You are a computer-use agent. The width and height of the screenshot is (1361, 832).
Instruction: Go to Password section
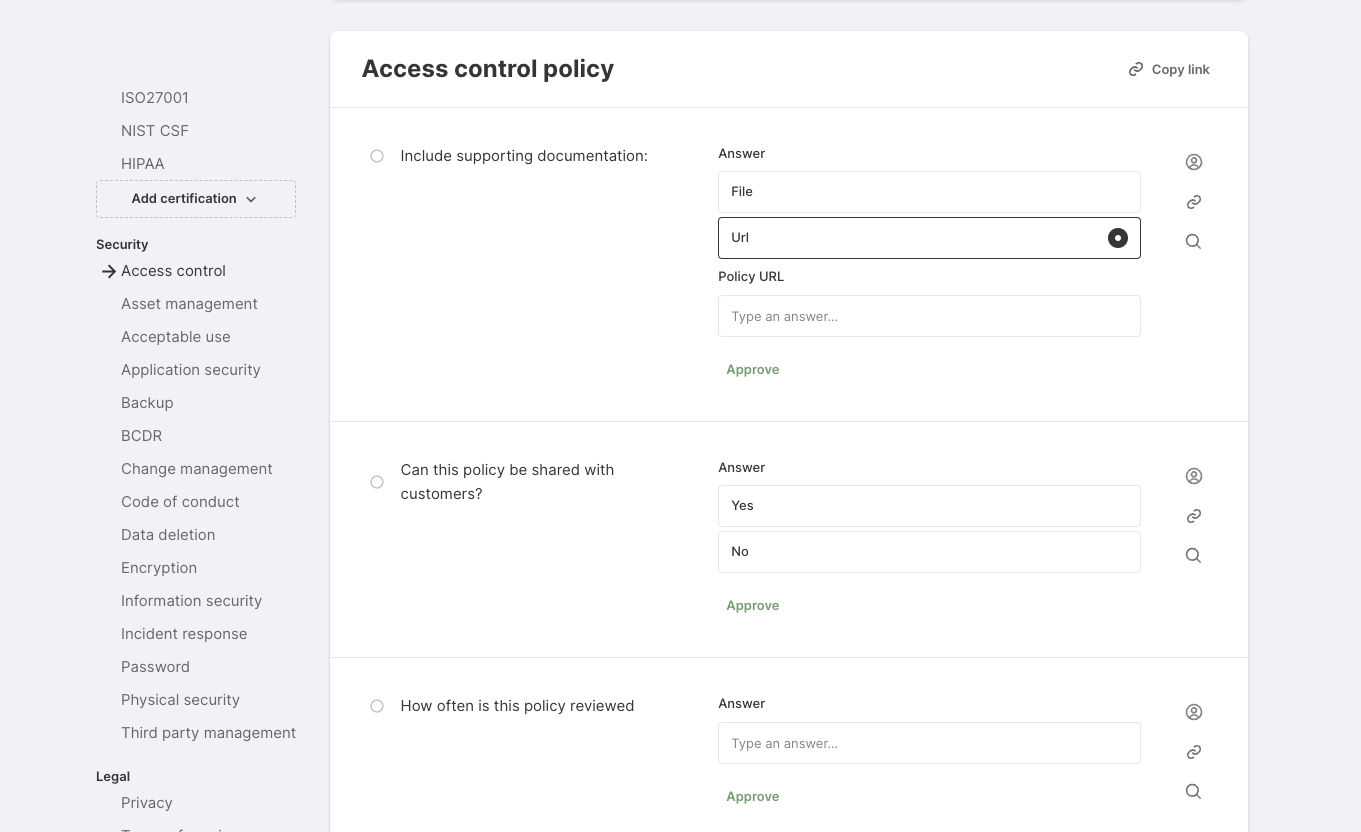pos(155,667)
